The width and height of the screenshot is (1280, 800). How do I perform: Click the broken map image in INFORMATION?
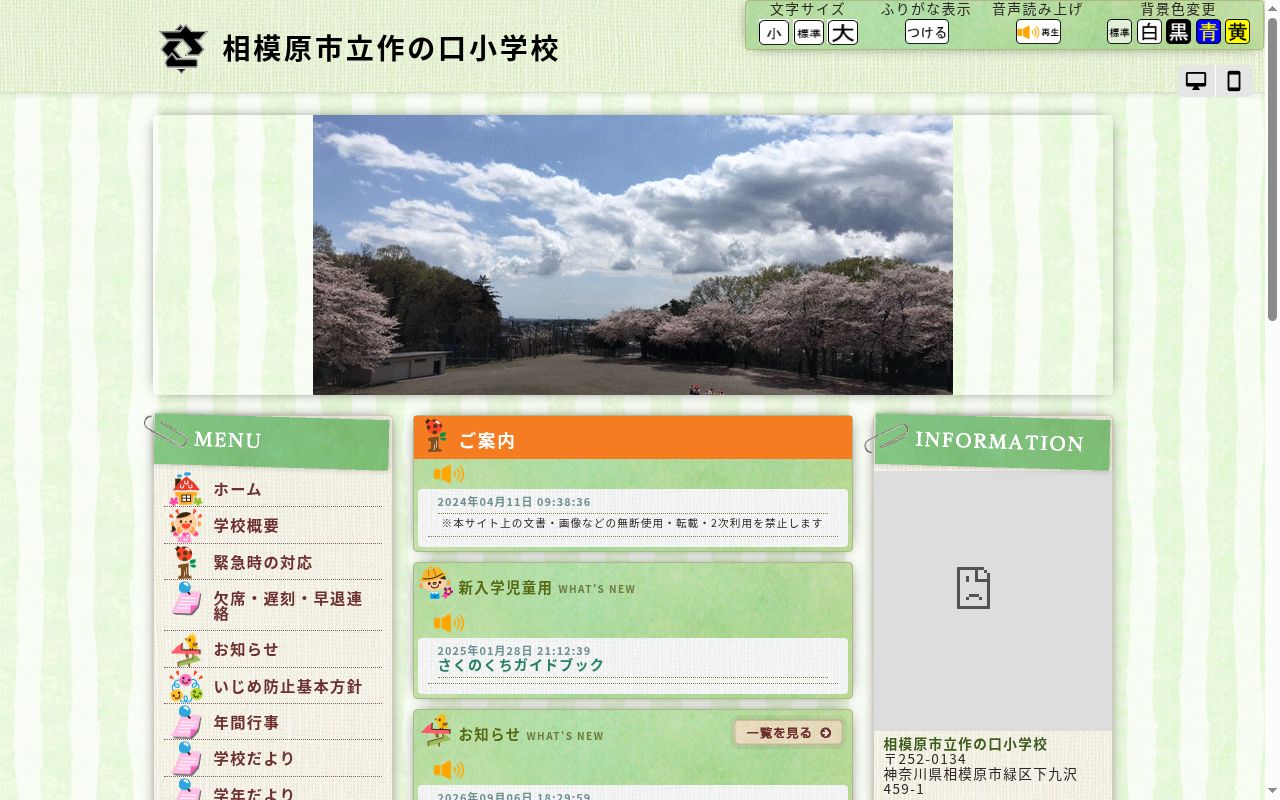click(x=993, y=600)
